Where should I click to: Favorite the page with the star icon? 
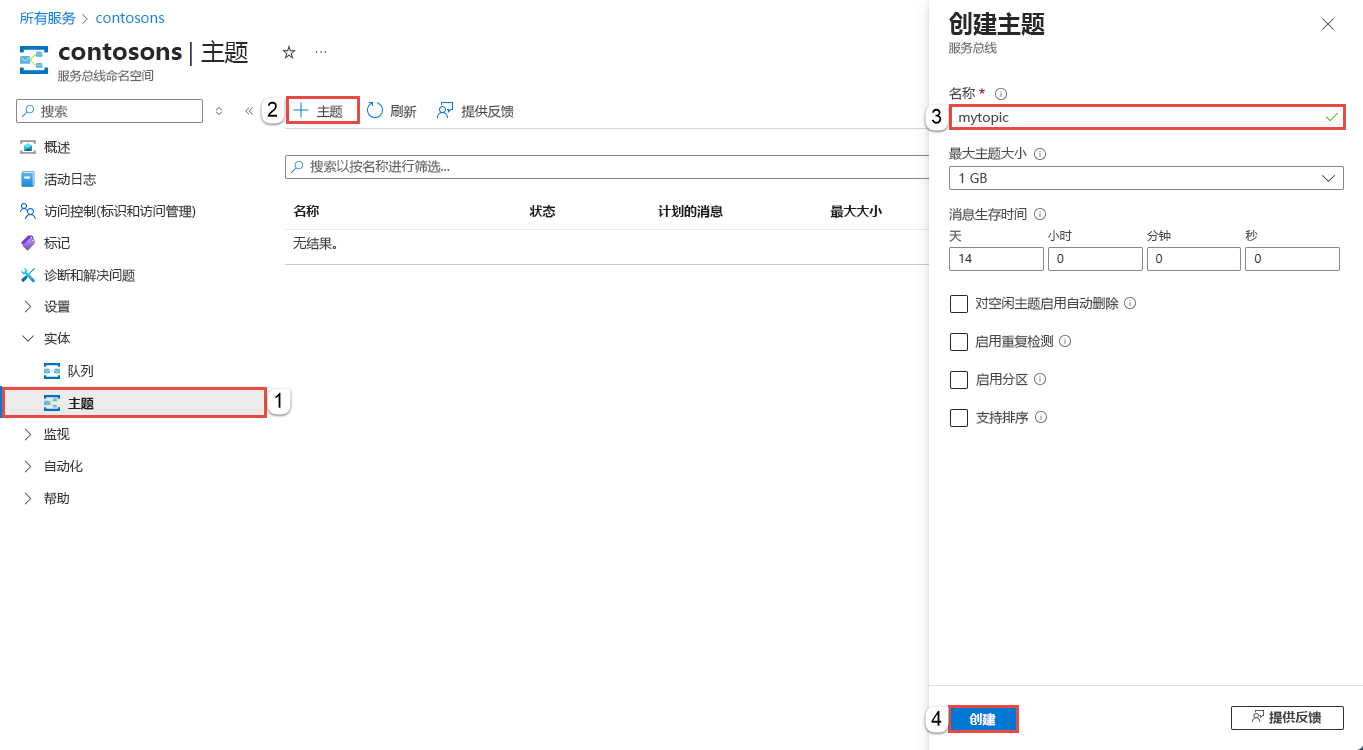click(289, 52)
